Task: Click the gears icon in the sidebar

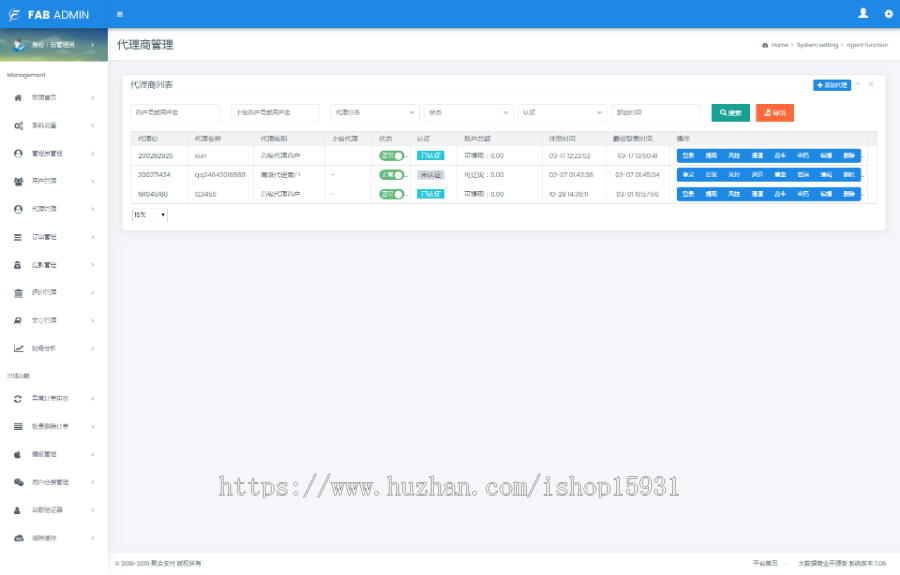Action: point(18,126)
